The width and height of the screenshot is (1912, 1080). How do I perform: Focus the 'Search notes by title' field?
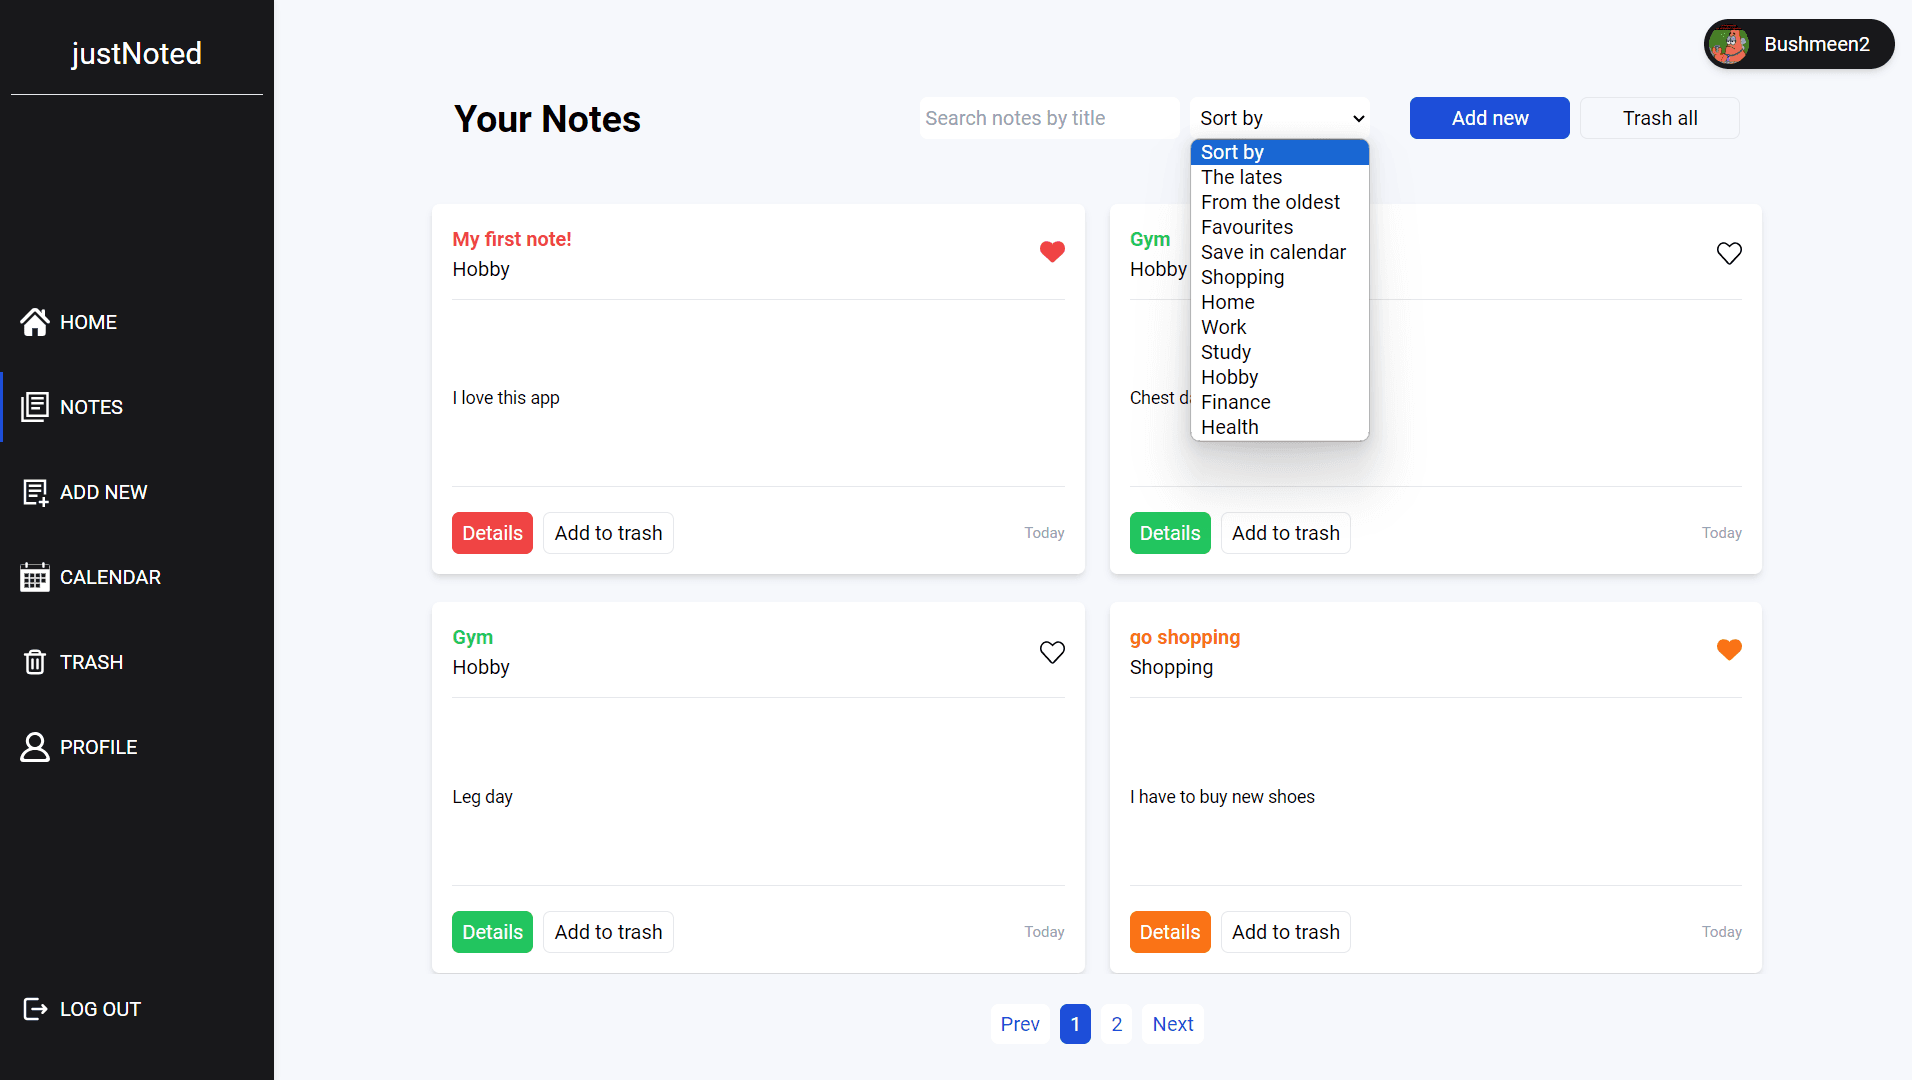(x=1049, y=118)
